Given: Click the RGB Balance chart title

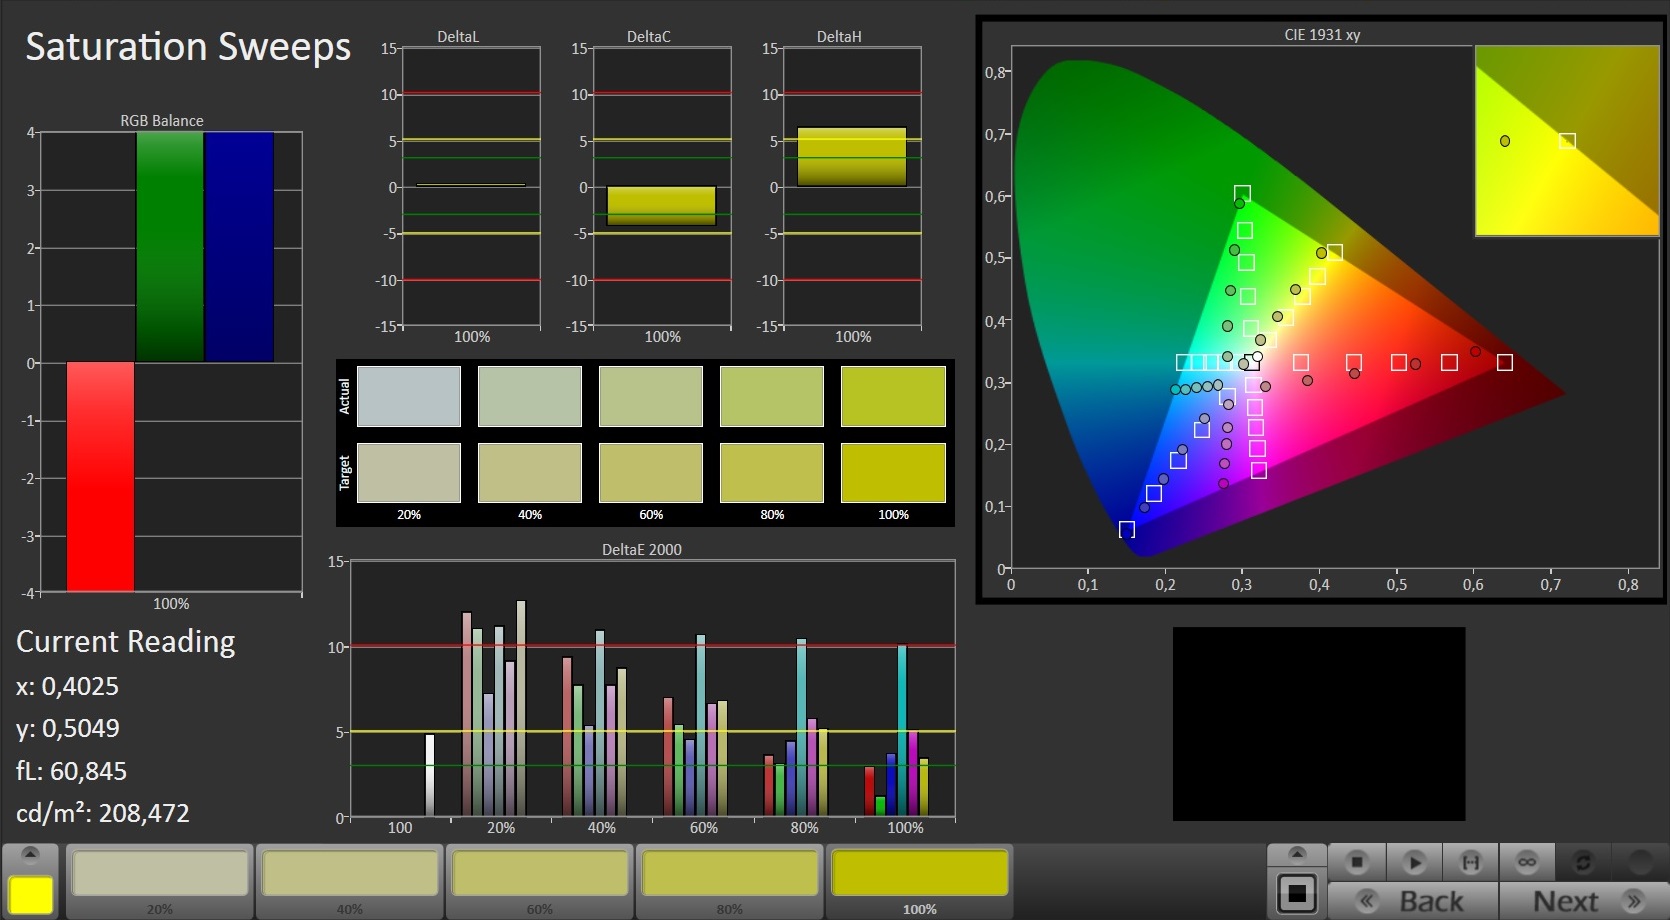Looking at the screenshot, I should click(x=162, y=121).
